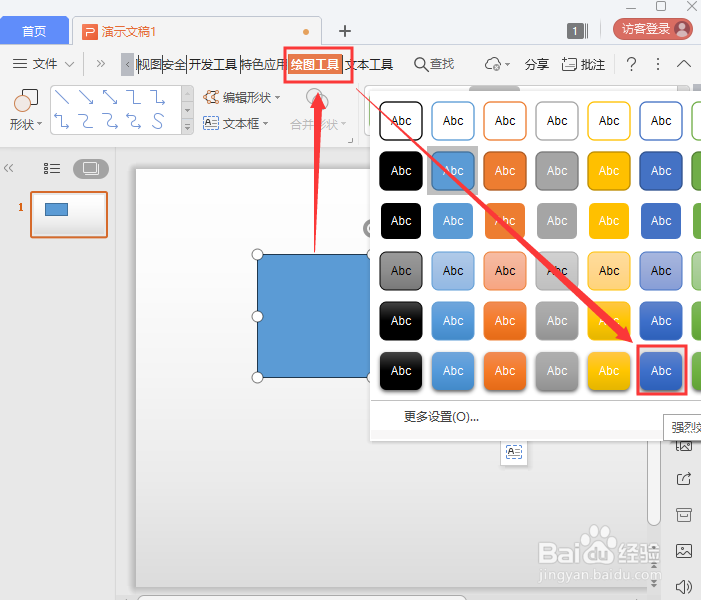Switch to the 文本工具 tab
Screen dimensions: 701x600
369,65
